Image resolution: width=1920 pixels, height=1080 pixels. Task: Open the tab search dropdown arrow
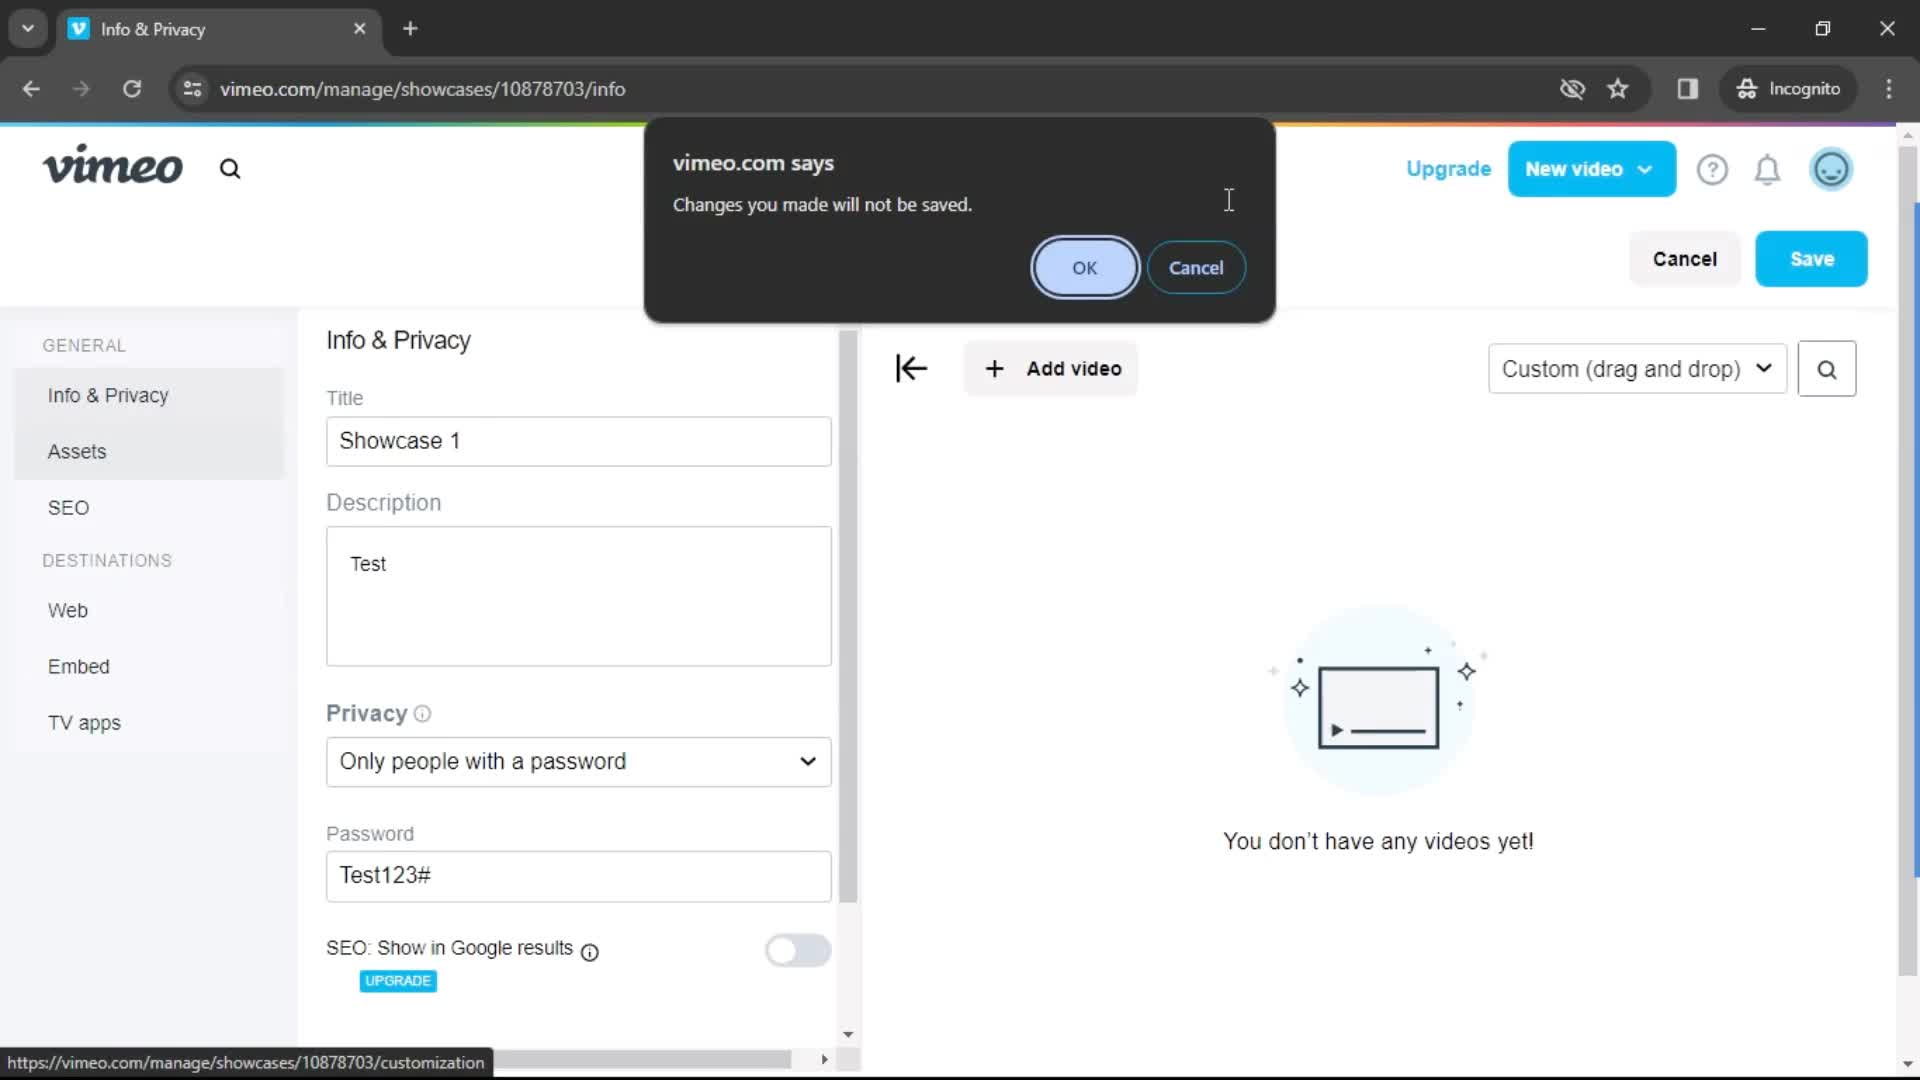[28, 29]
